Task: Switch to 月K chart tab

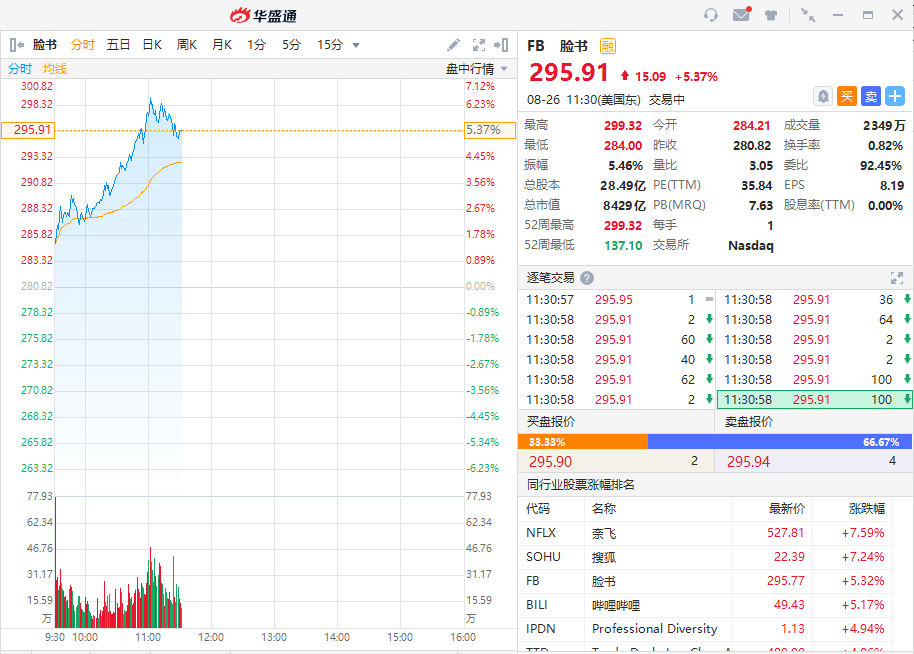Action: coord(222,45)
